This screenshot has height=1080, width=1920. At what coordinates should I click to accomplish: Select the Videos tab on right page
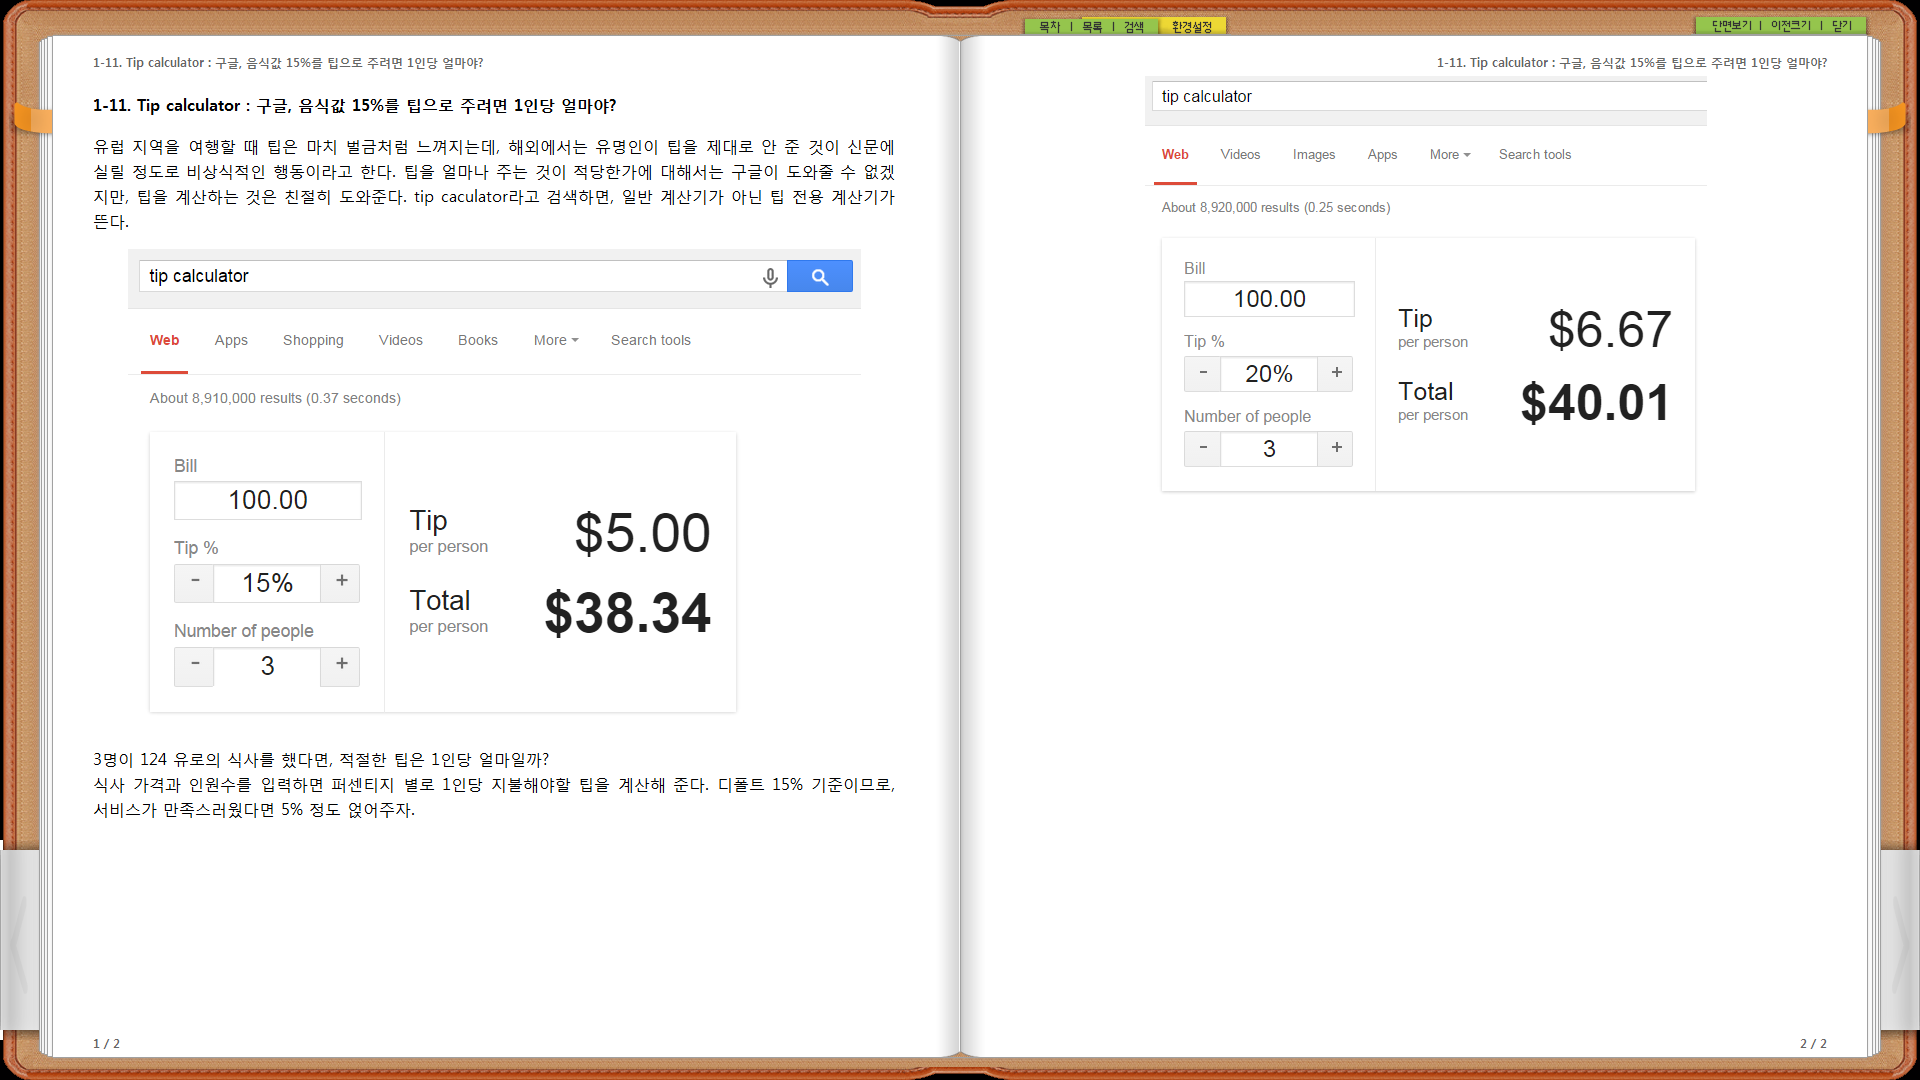point(1240,155)
